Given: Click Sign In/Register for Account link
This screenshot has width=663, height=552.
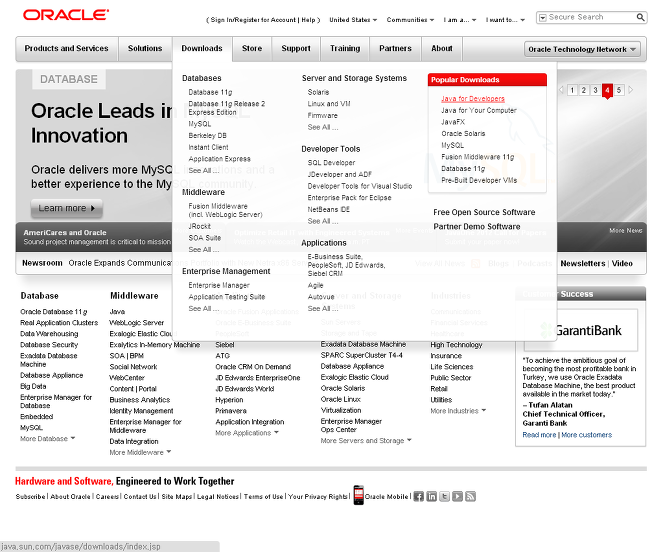Looking at the screenshot, I should click(253, 20).
